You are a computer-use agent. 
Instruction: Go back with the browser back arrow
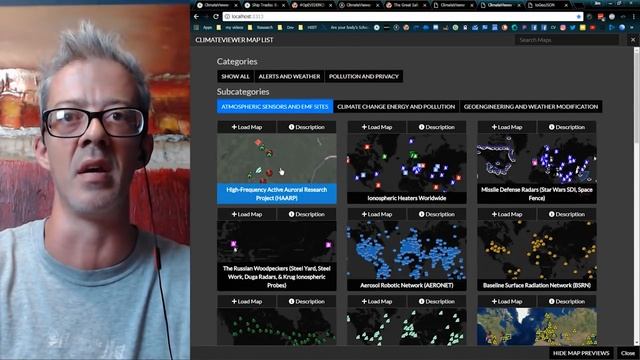197,17
